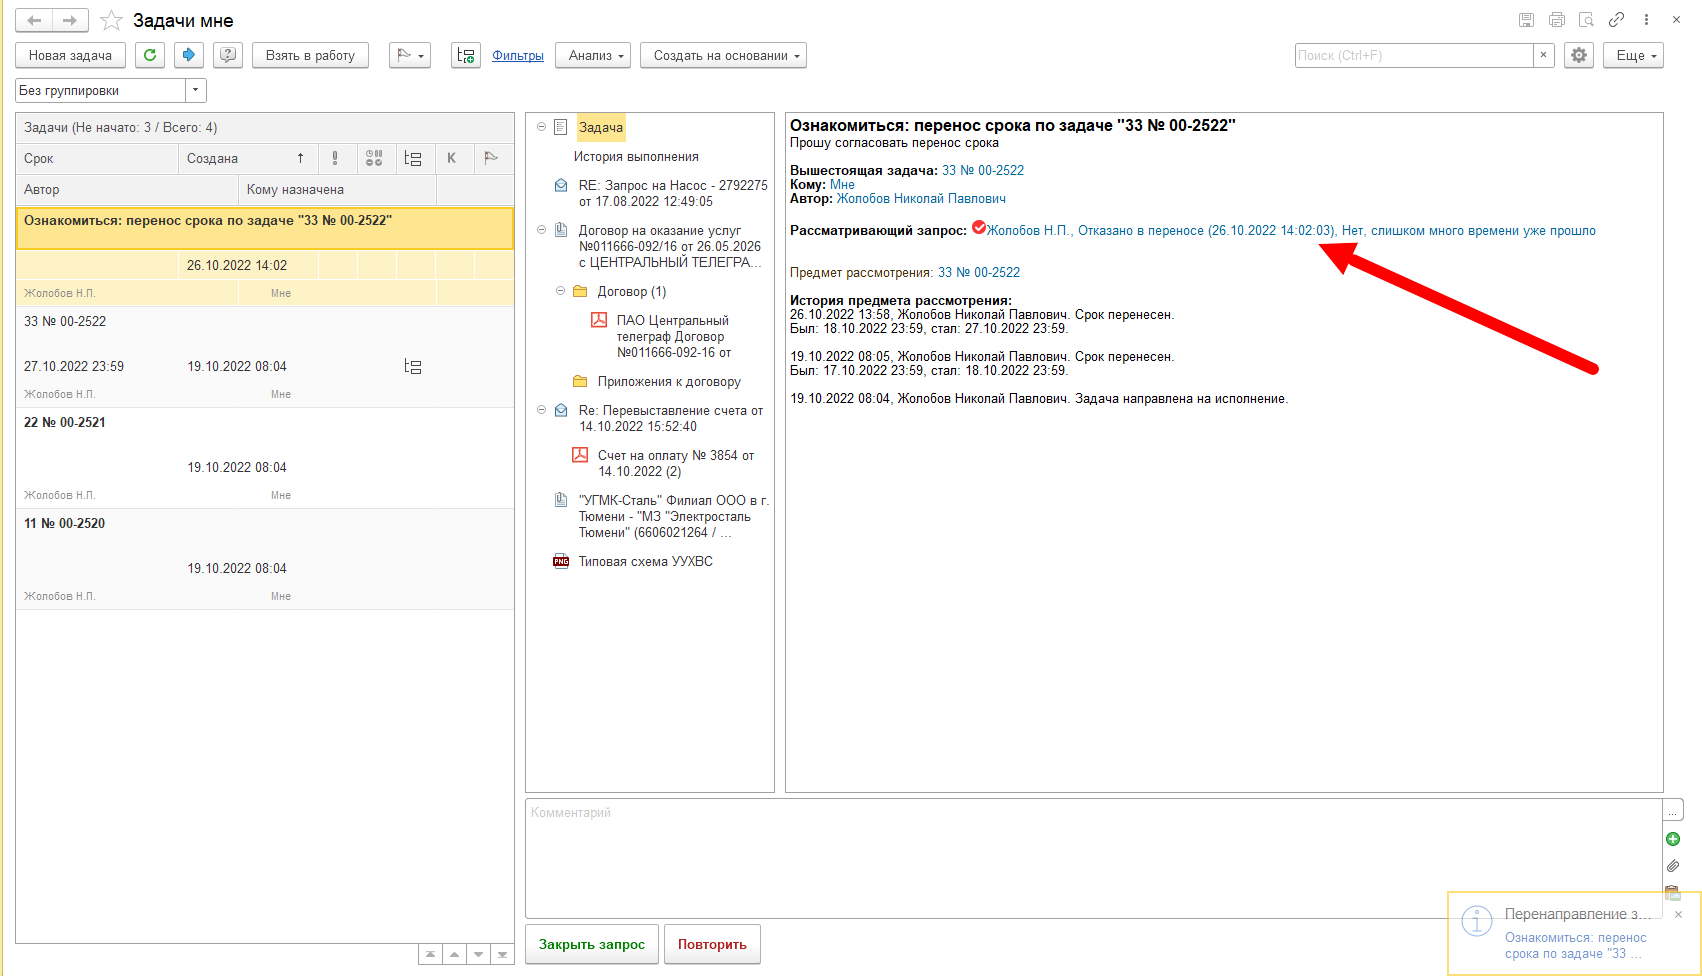The height and width of the screenshot is (976, 1702).
Task: Open the Фильтры link
Action: pyautogui.click(x=518, y=56)
